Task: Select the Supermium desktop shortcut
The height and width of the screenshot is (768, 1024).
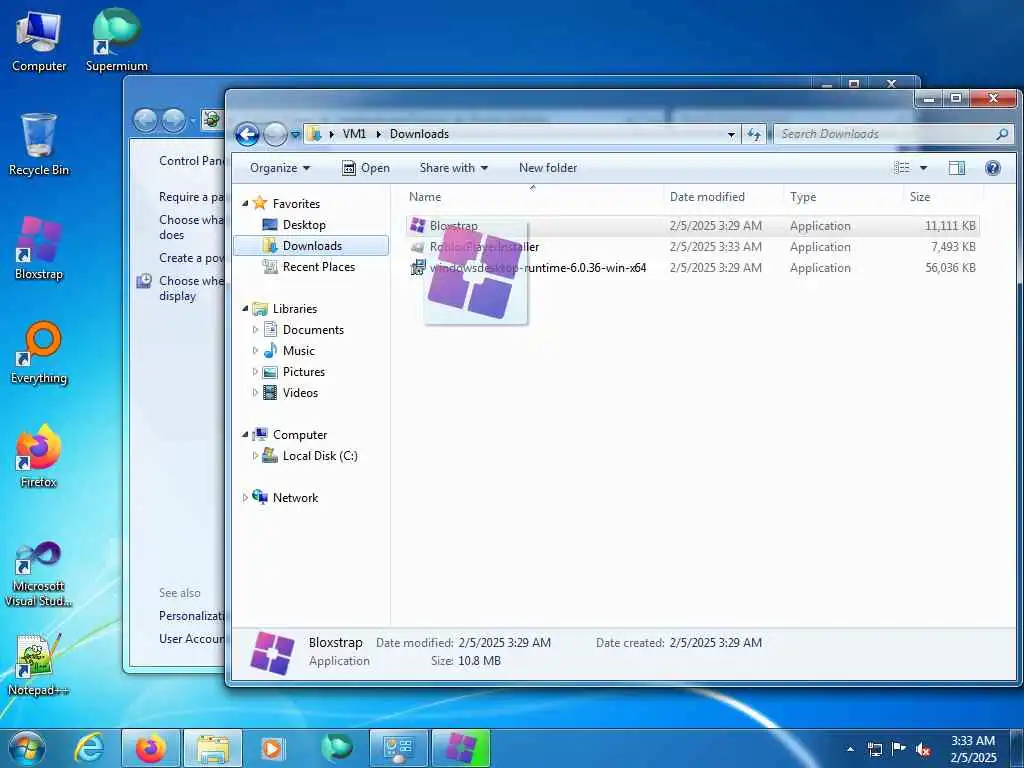Action: (116, 40)
